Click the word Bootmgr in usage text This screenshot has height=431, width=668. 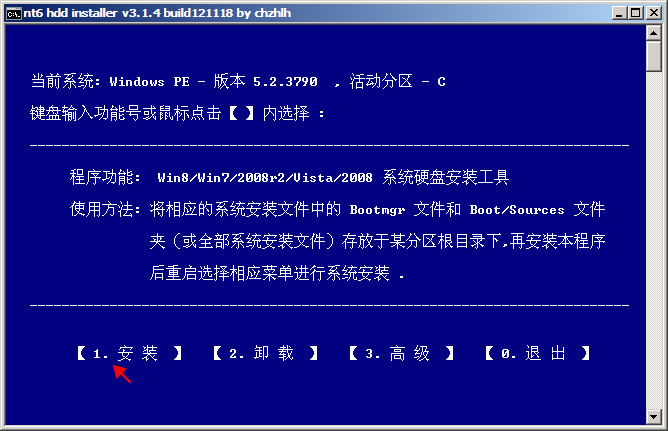tap(377, 210)
